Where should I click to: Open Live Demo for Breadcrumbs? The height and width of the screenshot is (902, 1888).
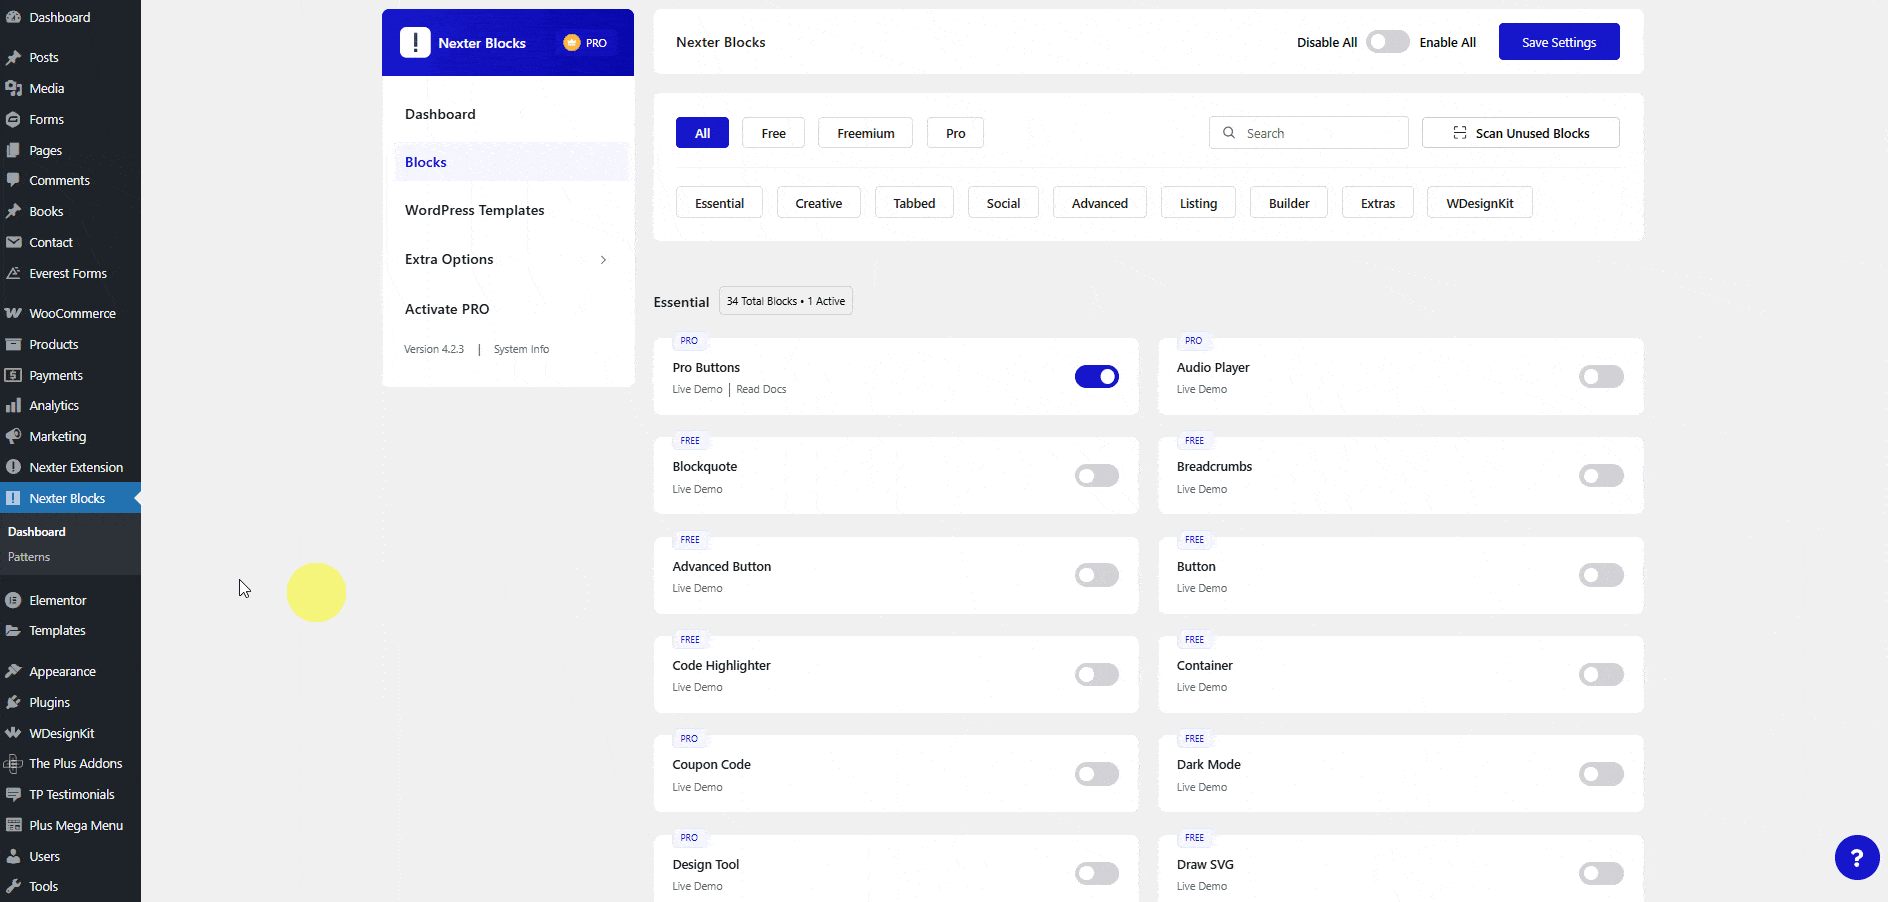1202,489
